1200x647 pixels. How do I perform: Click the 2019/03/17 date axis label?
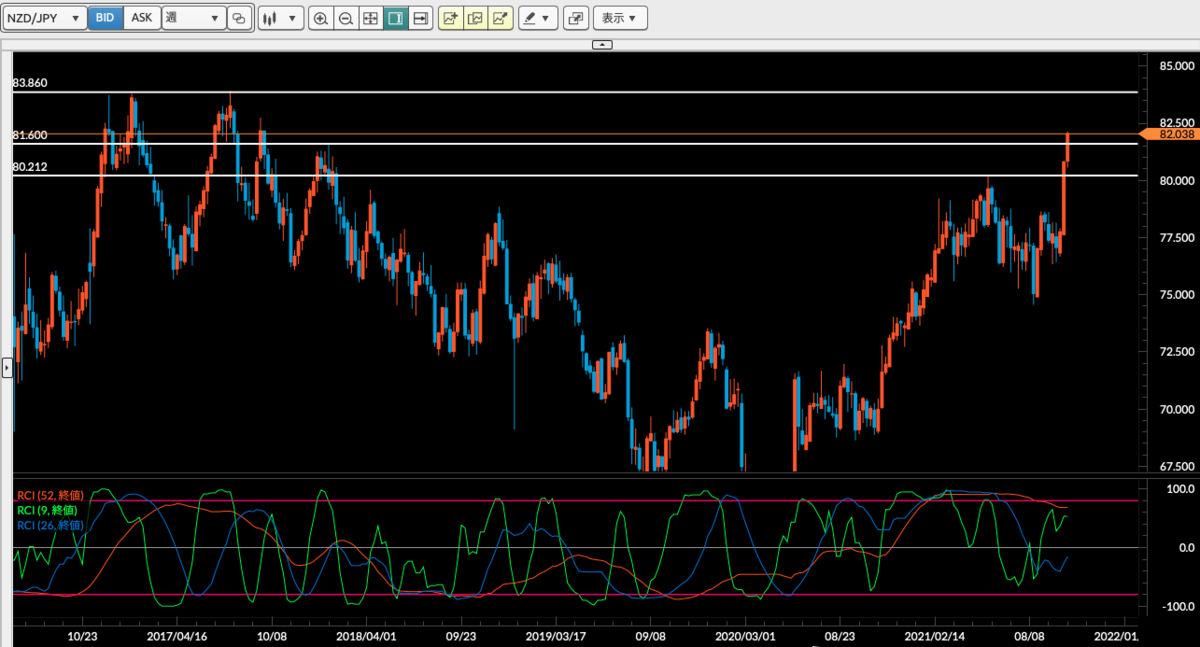(556, 635)
